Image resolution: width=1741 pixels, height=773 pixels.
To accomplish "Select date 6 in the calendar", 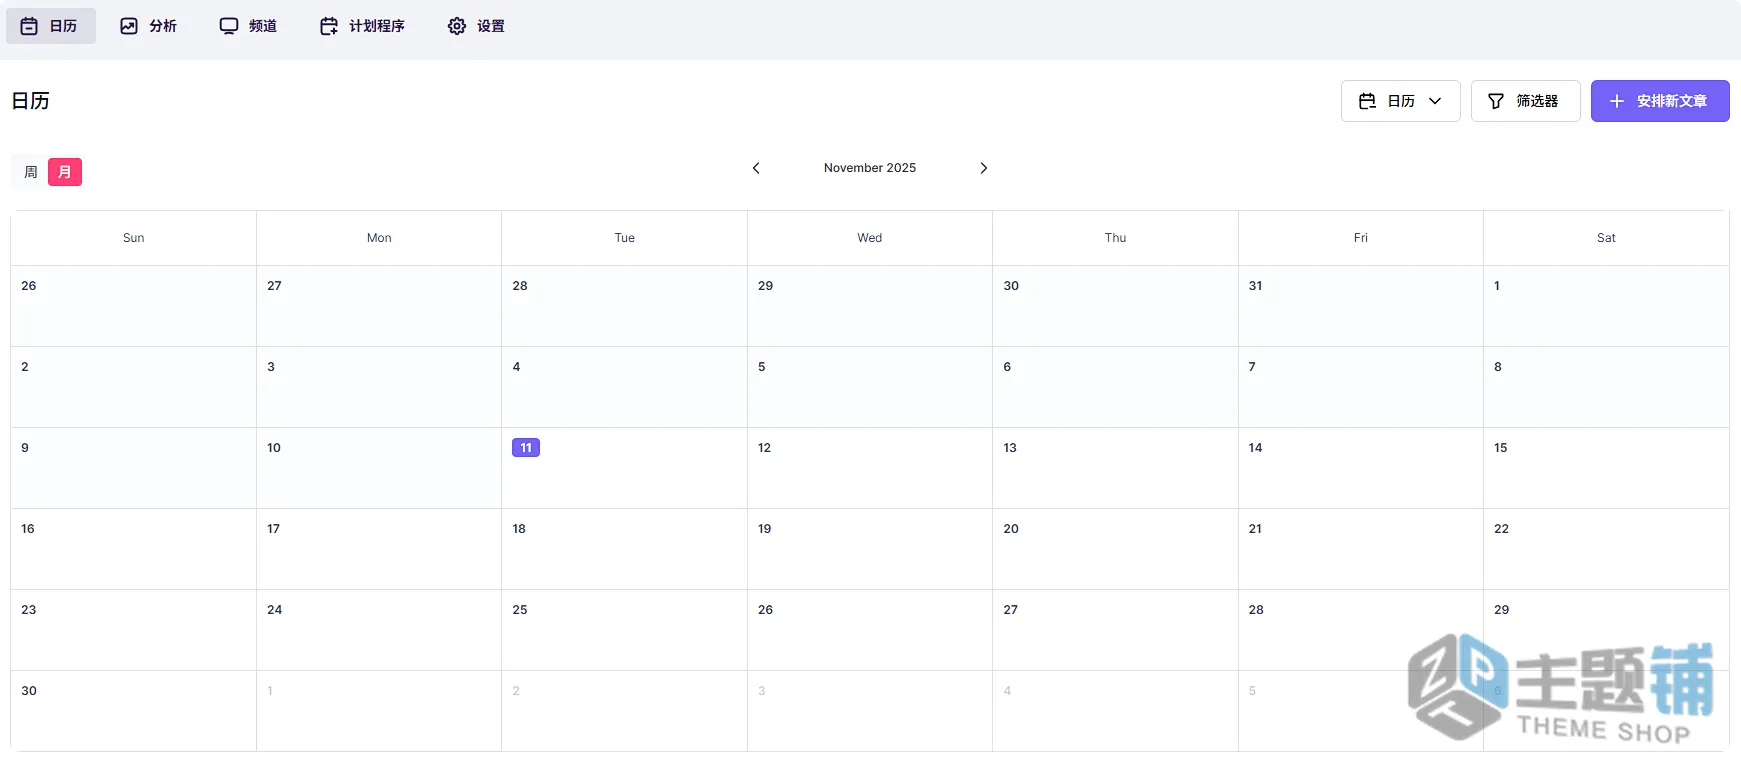I will click(1116, 387).
